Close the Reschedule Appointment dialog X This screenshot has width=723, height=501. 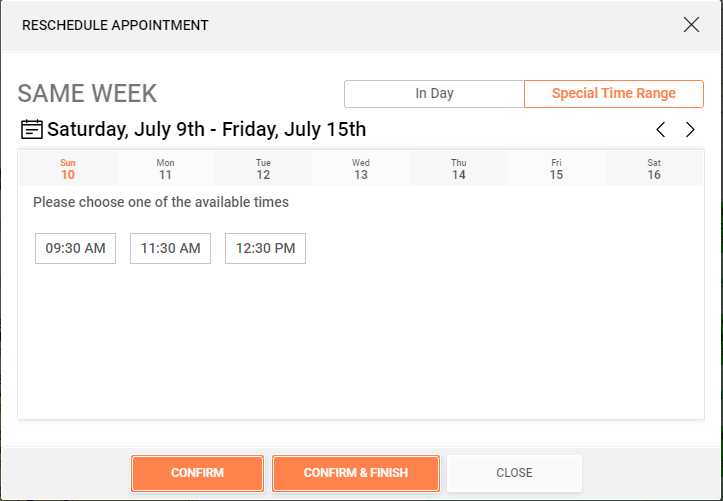pos(691,25)
